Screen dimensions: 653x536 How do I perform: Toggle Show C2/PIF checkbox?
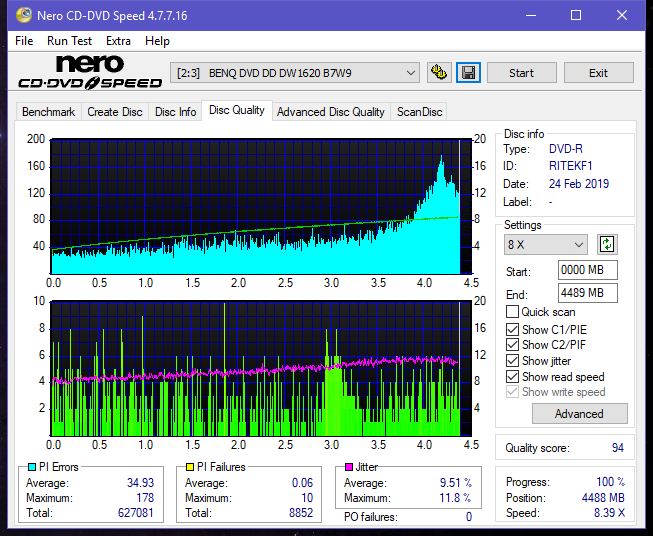coord(512,345)
